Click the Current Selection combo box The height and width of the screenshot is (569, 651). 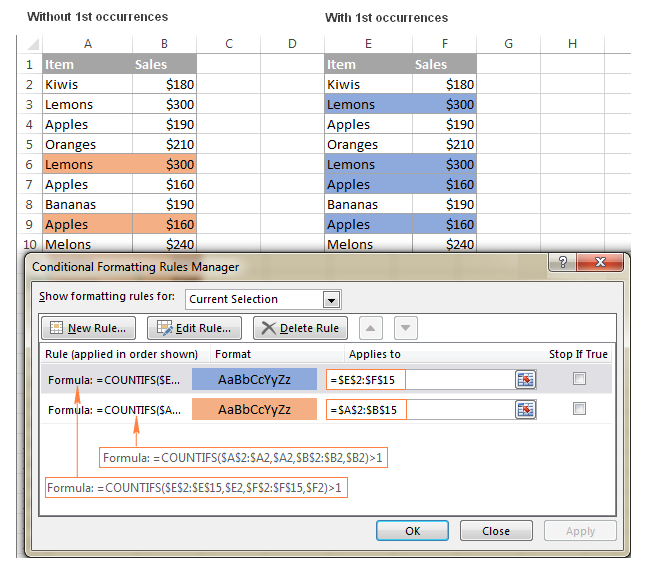tap(263, 299)
